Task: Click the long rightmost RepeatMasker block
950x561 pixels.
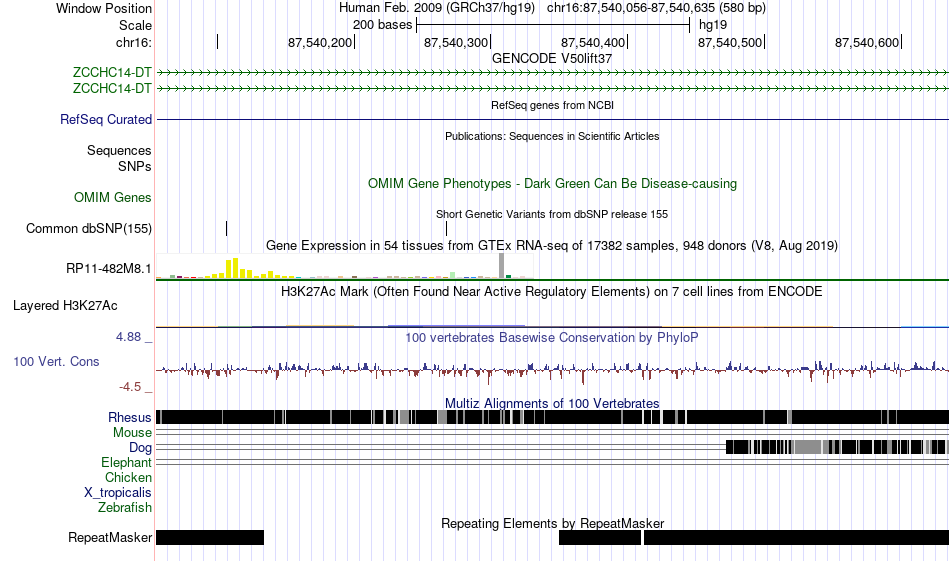Action: pyautogui.click(x=796, y=537)
